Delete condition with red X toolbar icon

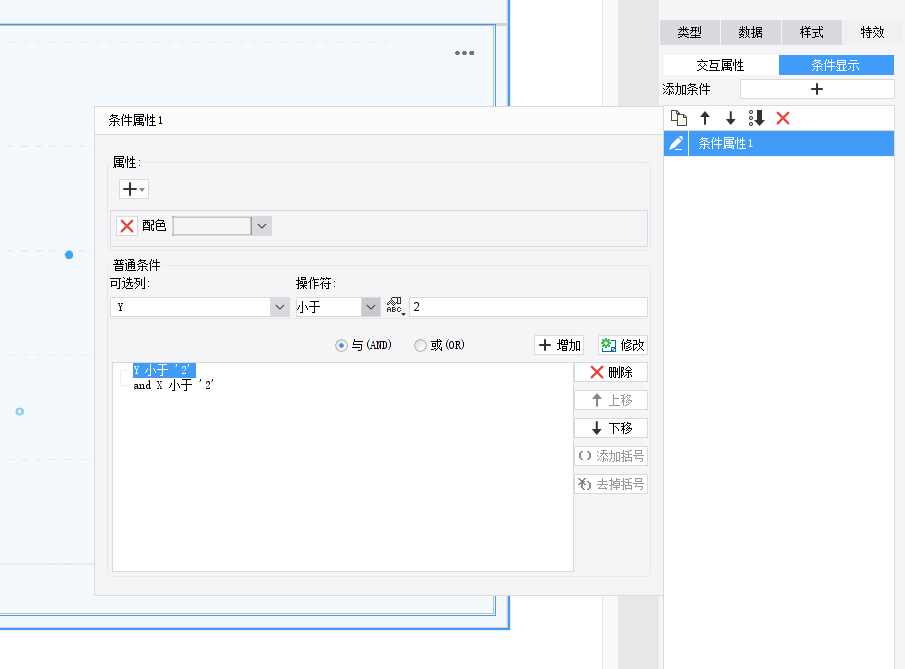click(783, 118)
